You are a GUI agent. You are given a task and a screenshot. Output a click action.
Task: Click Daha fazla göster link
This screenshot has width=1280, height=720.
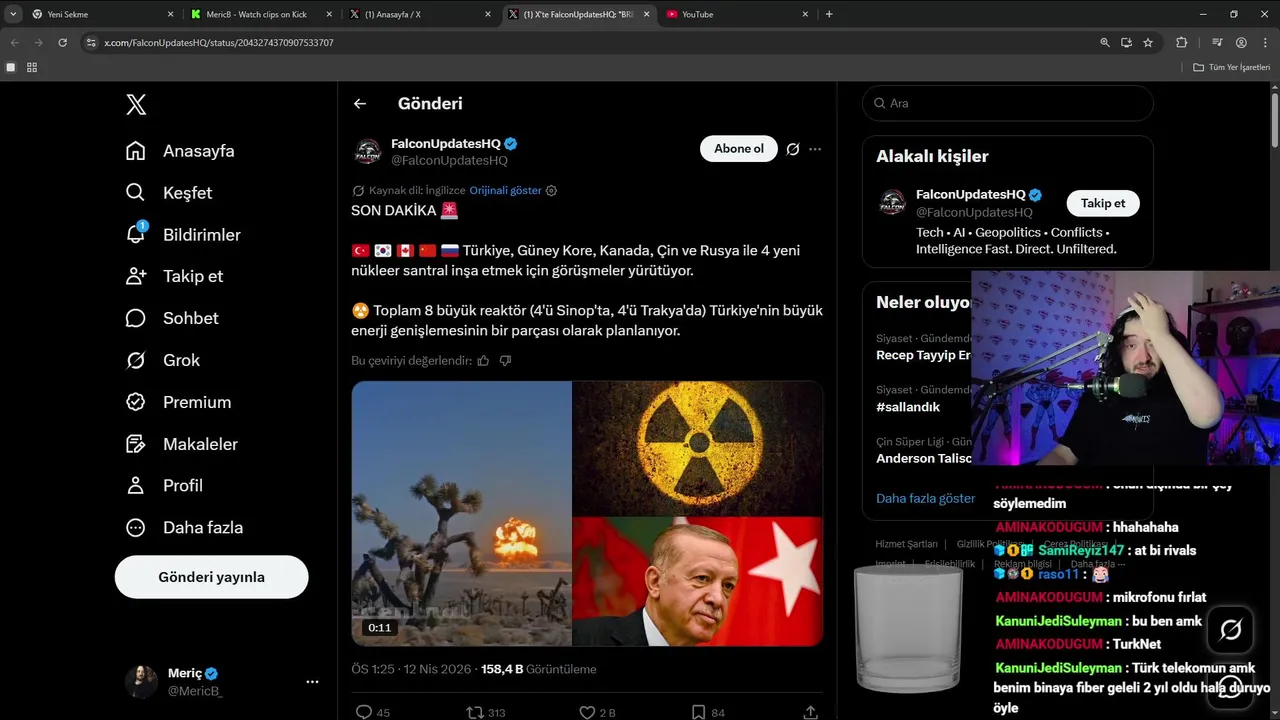[925, 498]
